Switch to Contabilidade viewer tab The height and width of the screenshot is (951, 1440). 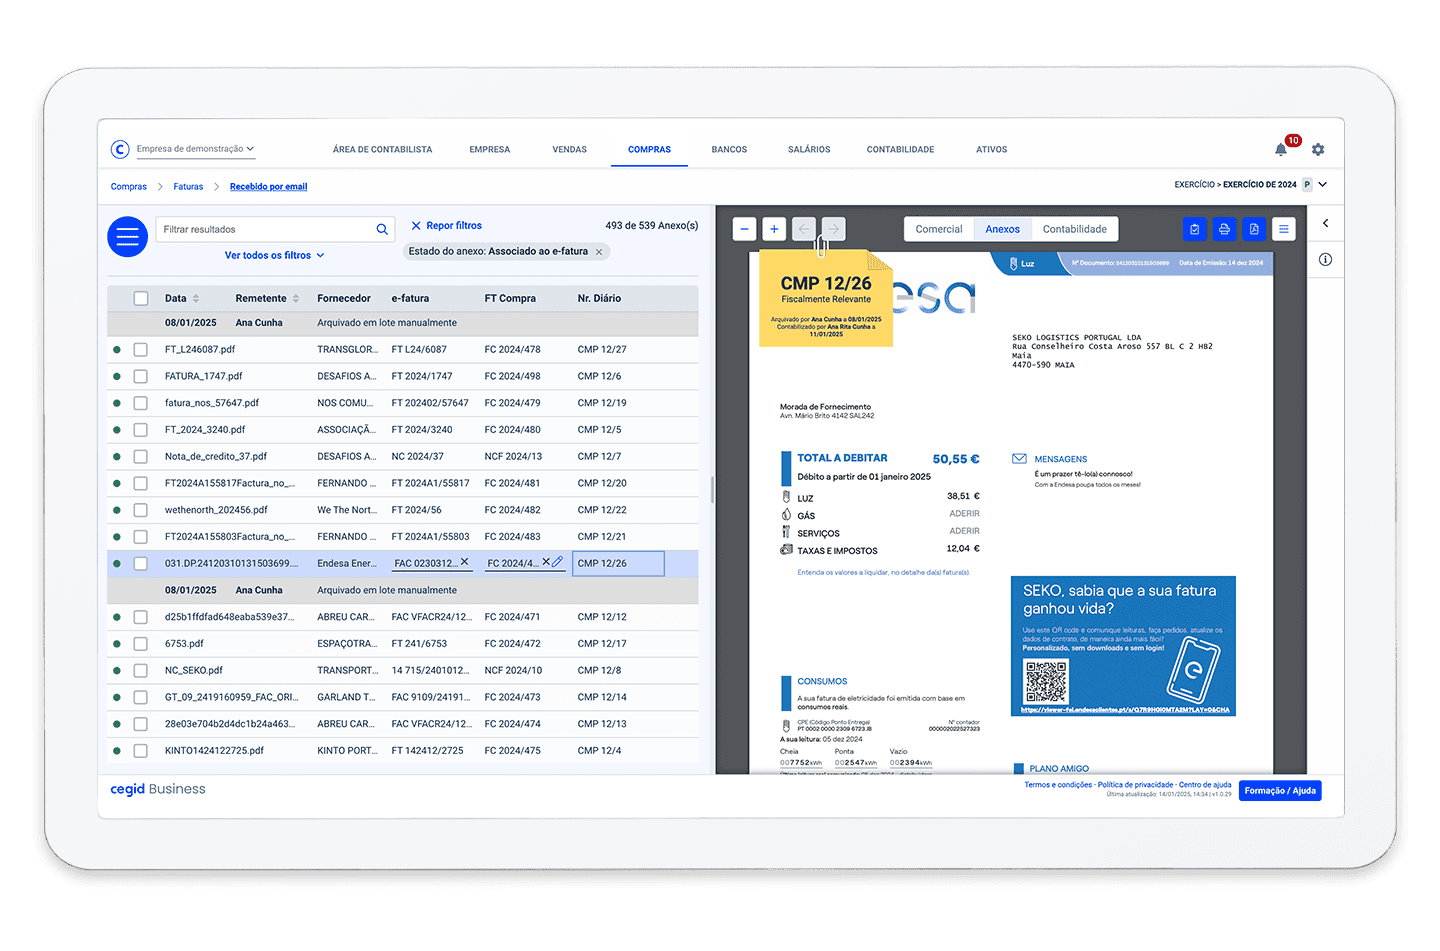coord(1074,229)
